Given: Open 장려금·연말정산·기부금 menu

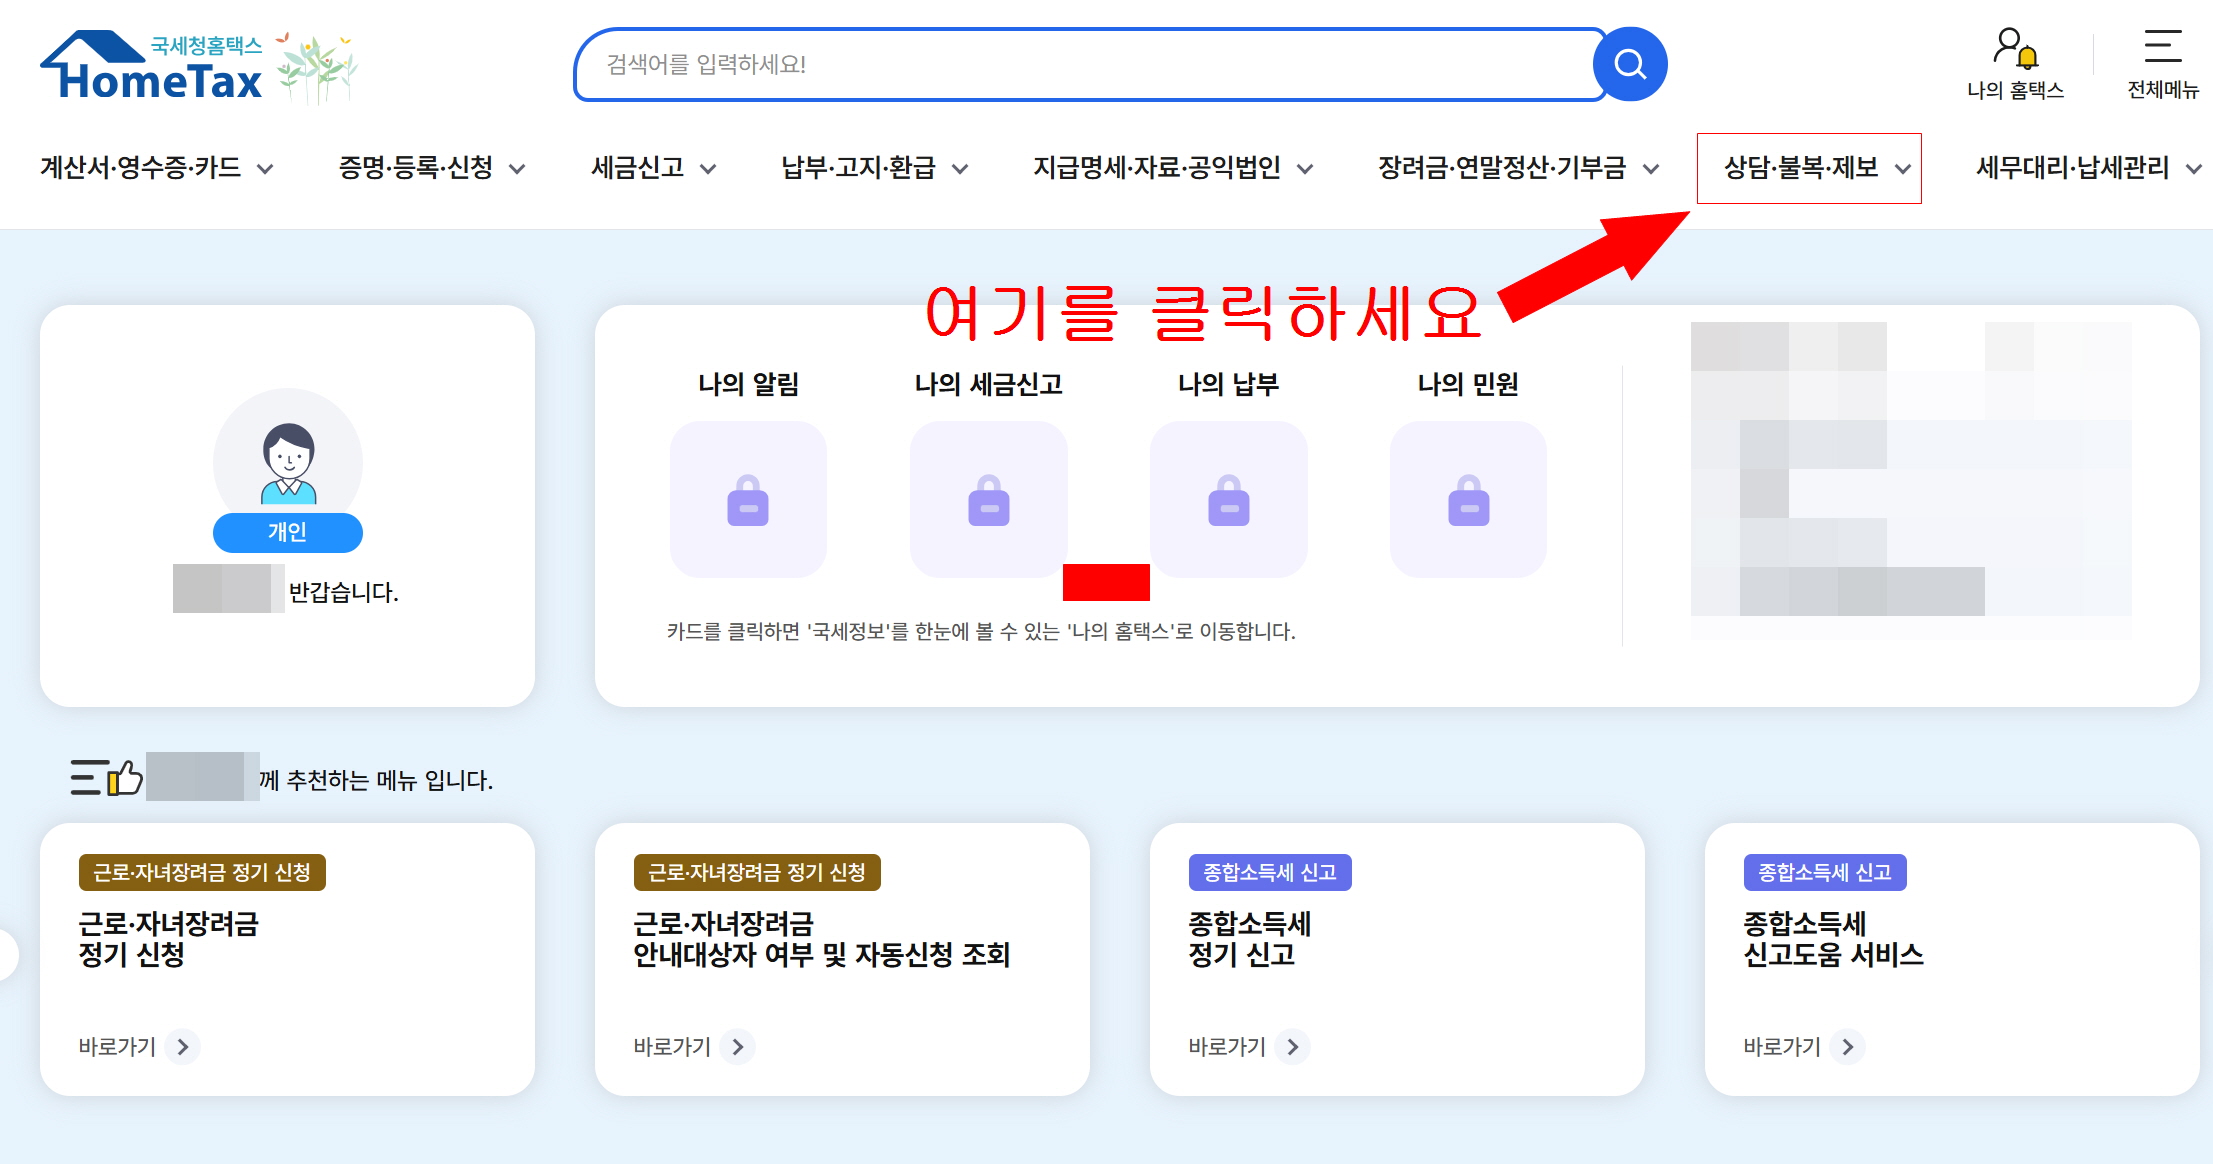Looking at the screenshot, I should click(1518, 168).
